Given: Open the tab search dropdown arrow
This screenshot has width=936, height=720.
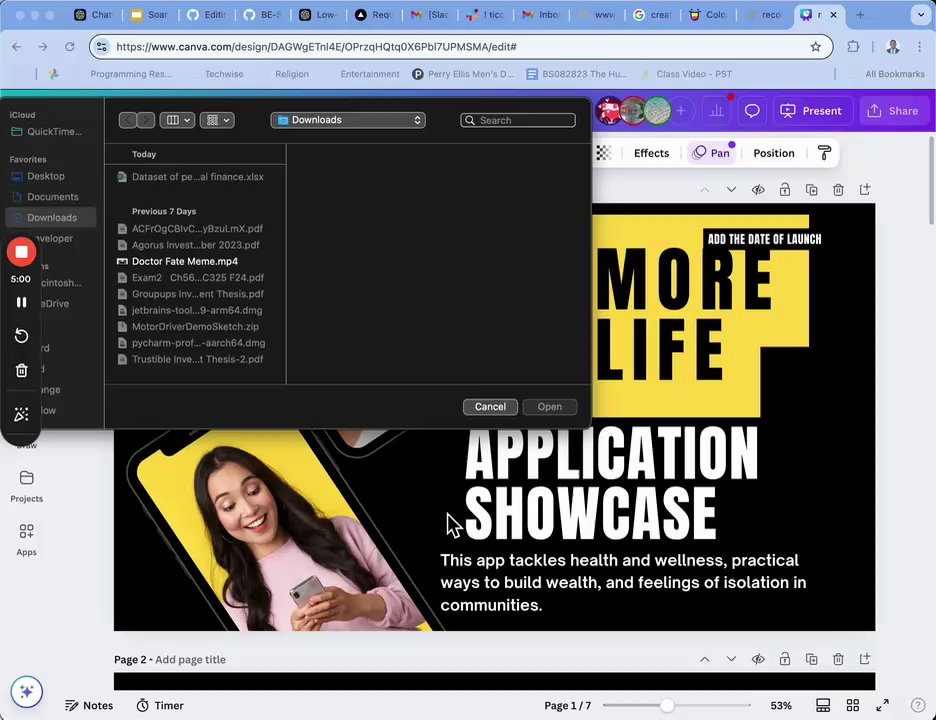Looking at the screenshot, I should [x=920, y=15].
